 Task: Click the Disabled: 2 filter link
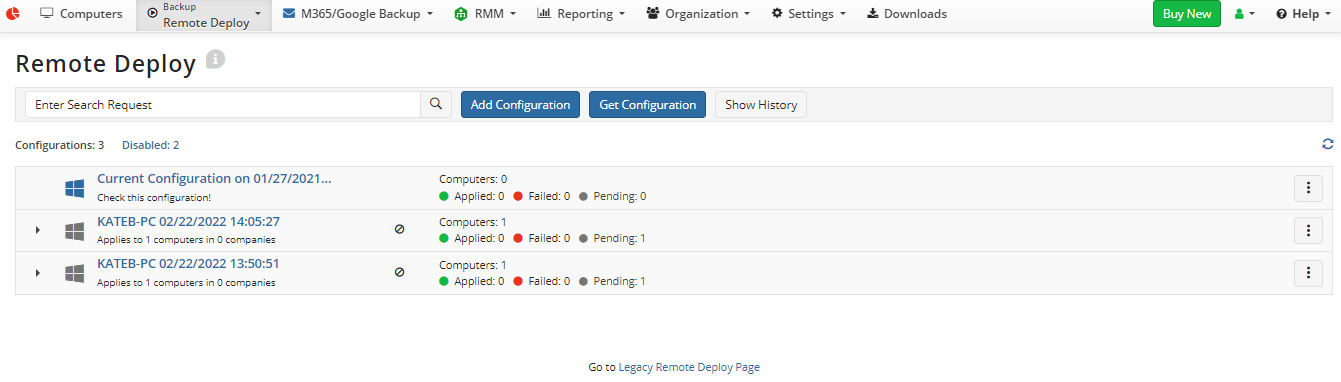point(150,145)
